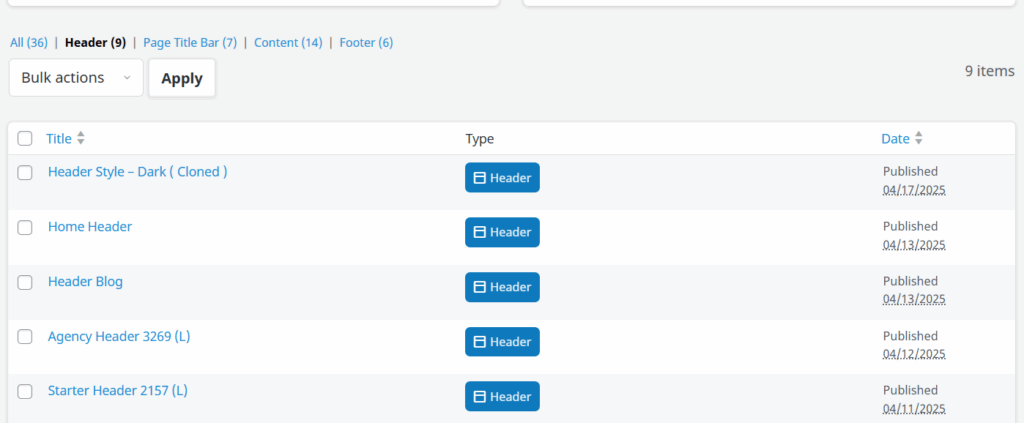Click Header badge of Starter Header 2157

click(x=502, y=396)
